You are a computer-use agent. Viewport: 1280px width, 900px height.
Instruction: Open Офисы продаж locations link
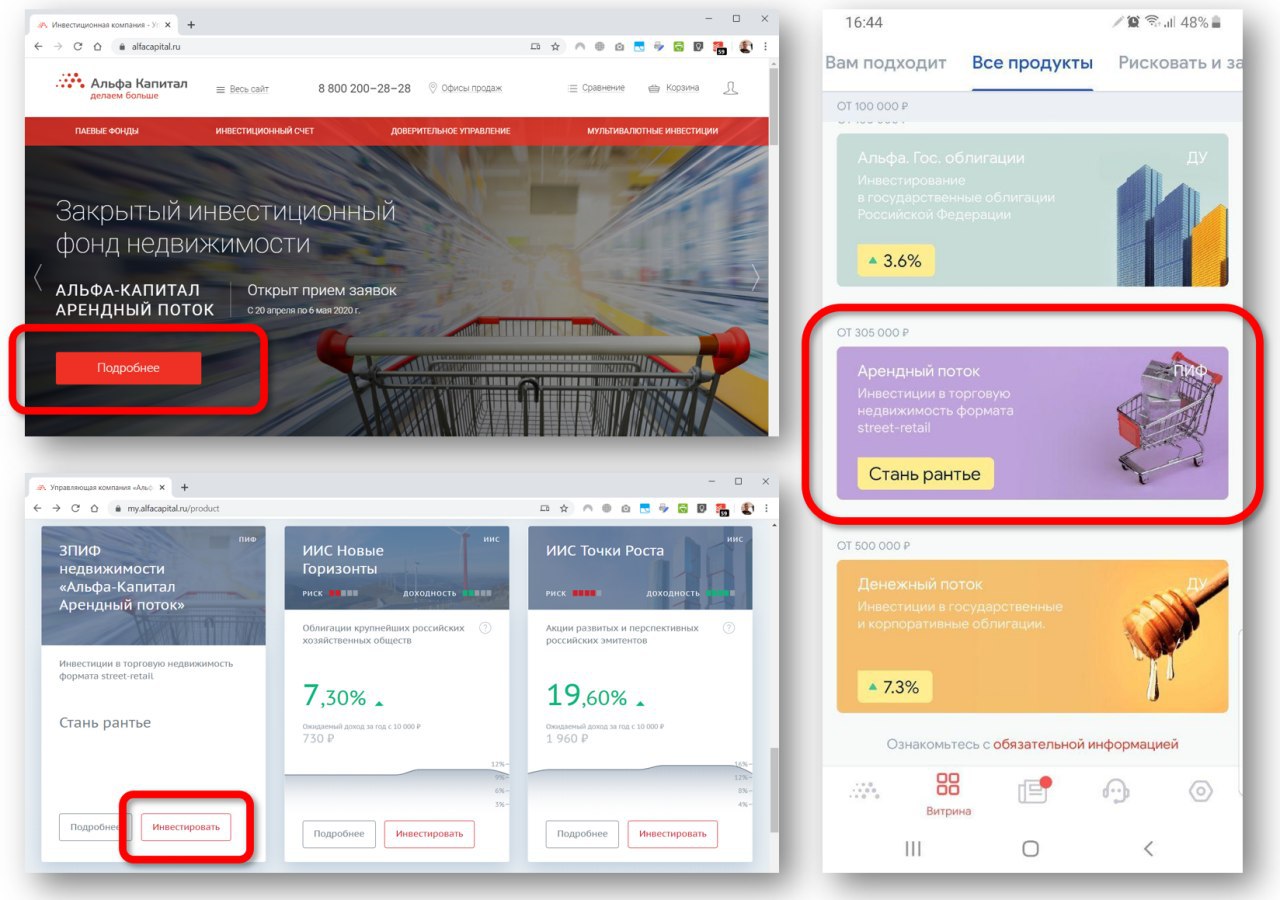pyautogui.click(x=465, y=88)
